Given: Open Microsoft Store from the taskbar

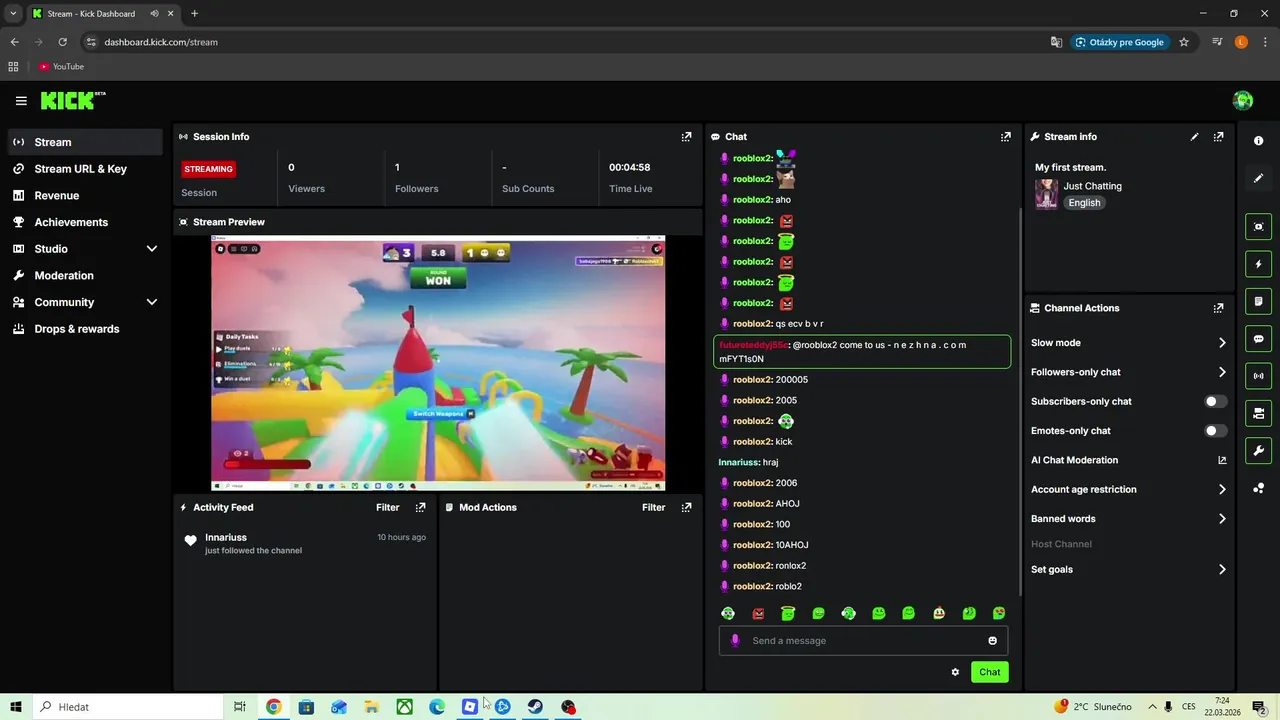Looking at the screenshot, I should coord(306,707).
